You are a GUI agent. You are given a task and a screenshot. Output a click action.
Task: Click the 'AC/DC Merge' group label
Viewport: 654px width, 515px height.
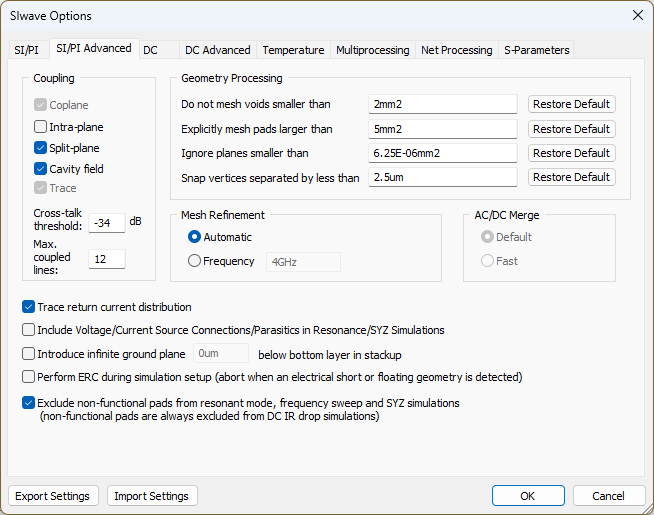pos(506,215)
